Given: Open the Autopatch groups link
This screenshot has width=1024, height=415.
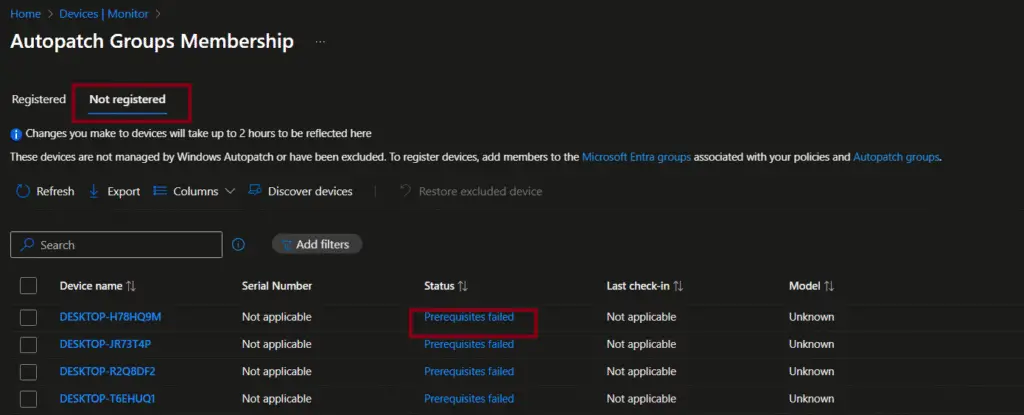Looking at the screenshot, I should pyautogui.click(x=896, y=157).
